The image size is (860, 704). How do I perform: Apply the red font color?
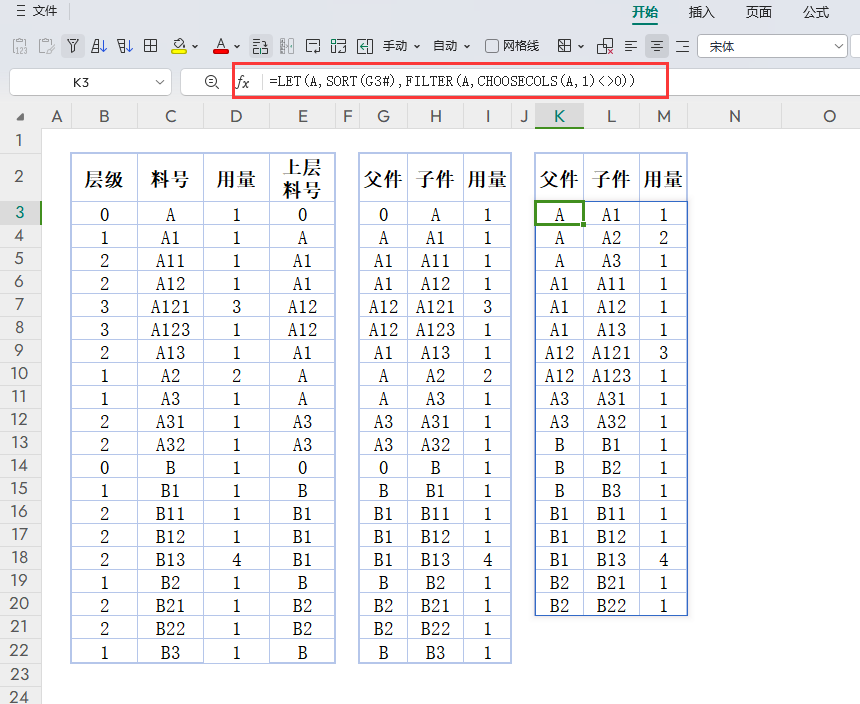pos(220,46)
